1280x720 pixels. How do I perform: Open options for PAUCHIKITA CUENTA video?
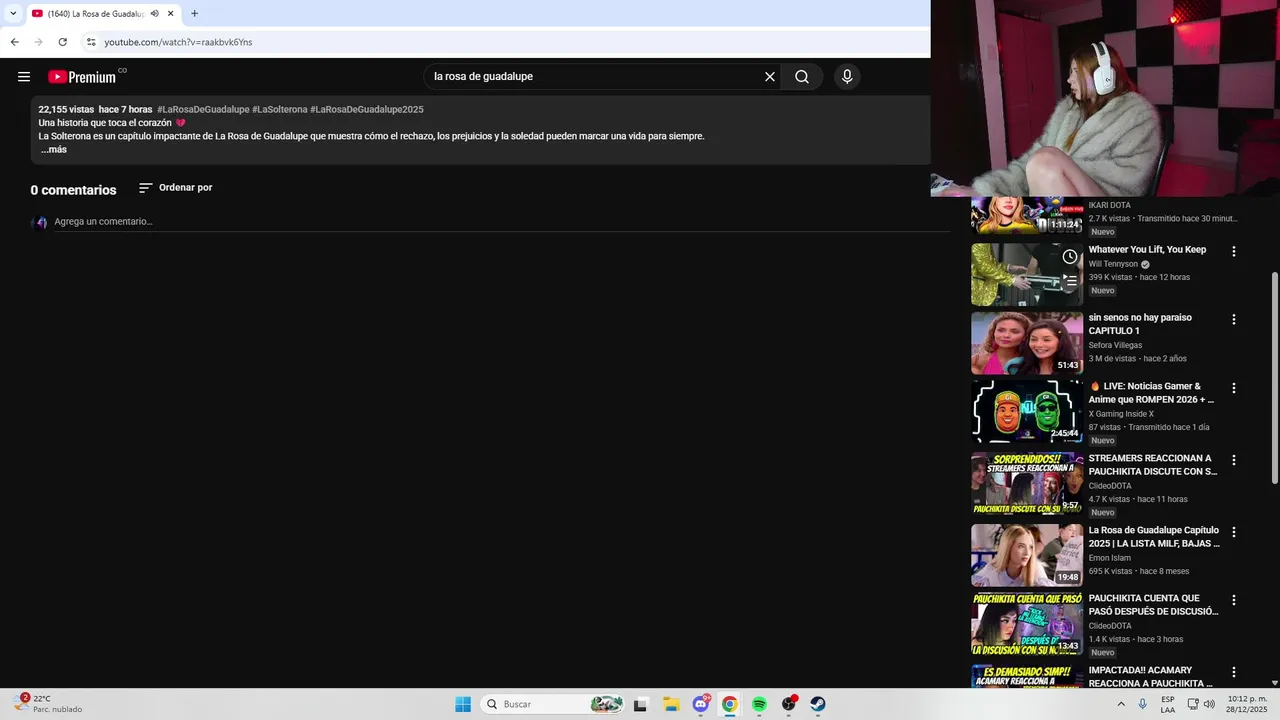[x=1234, y=600]
